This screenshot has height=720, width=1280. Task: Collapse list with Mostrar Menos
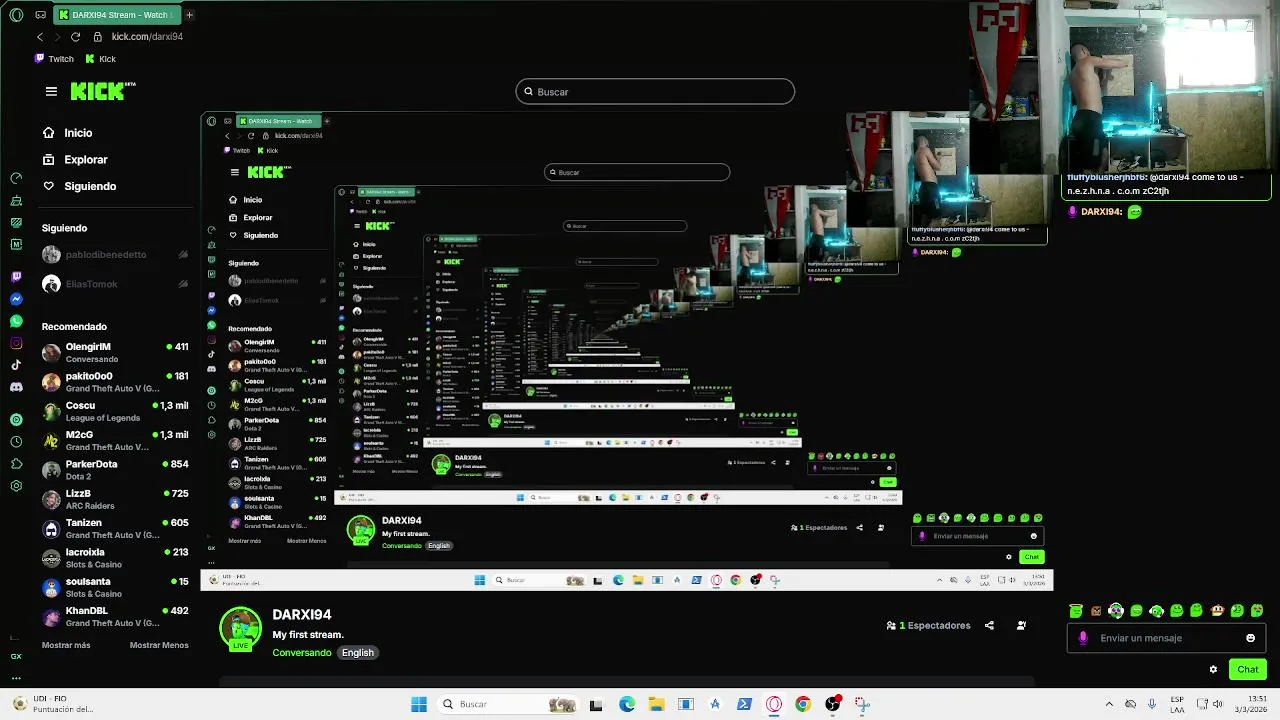coord(159,645)
